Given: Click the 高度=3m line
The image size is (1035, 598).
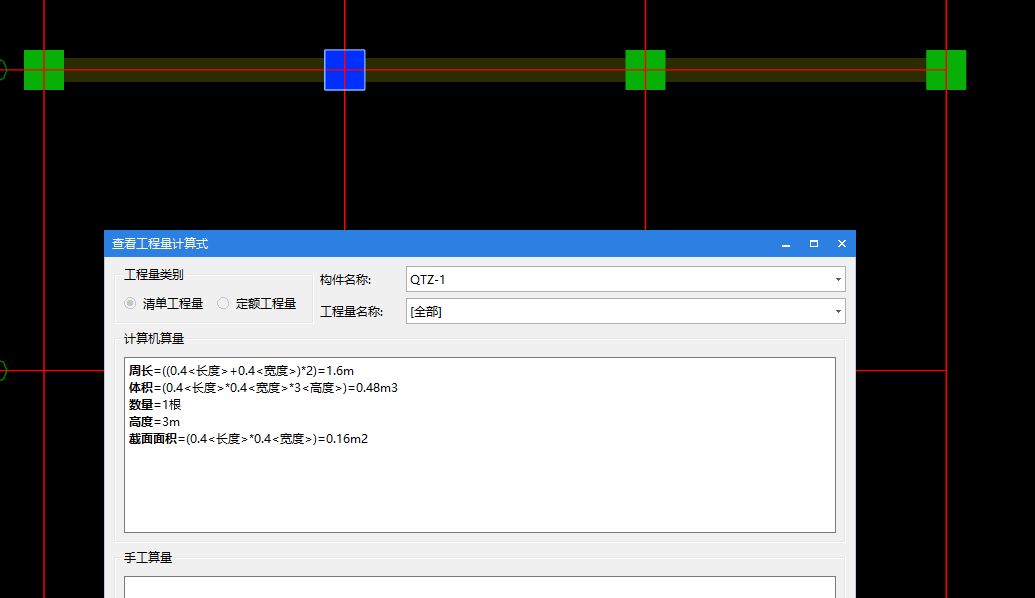Looking at the screenshot, I should 154,422.
